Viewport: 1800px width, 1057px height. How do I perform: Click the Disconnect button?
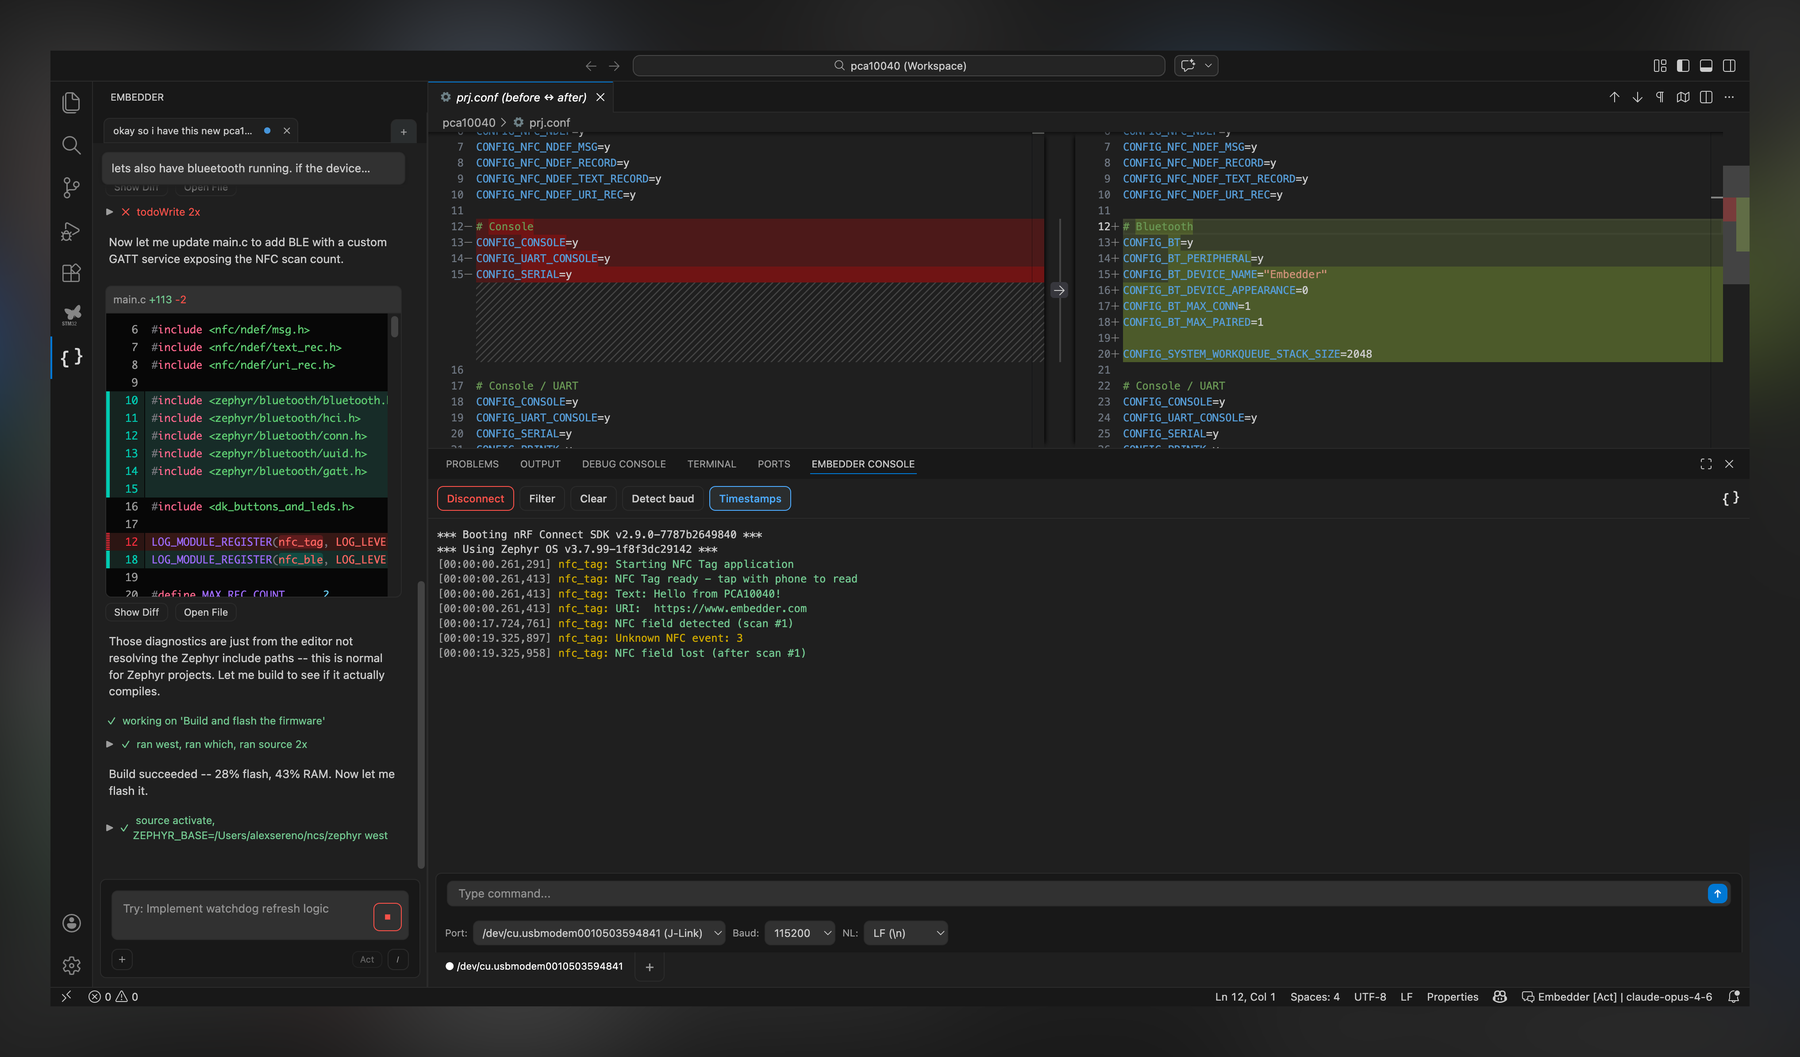click(x=475, y=499)
